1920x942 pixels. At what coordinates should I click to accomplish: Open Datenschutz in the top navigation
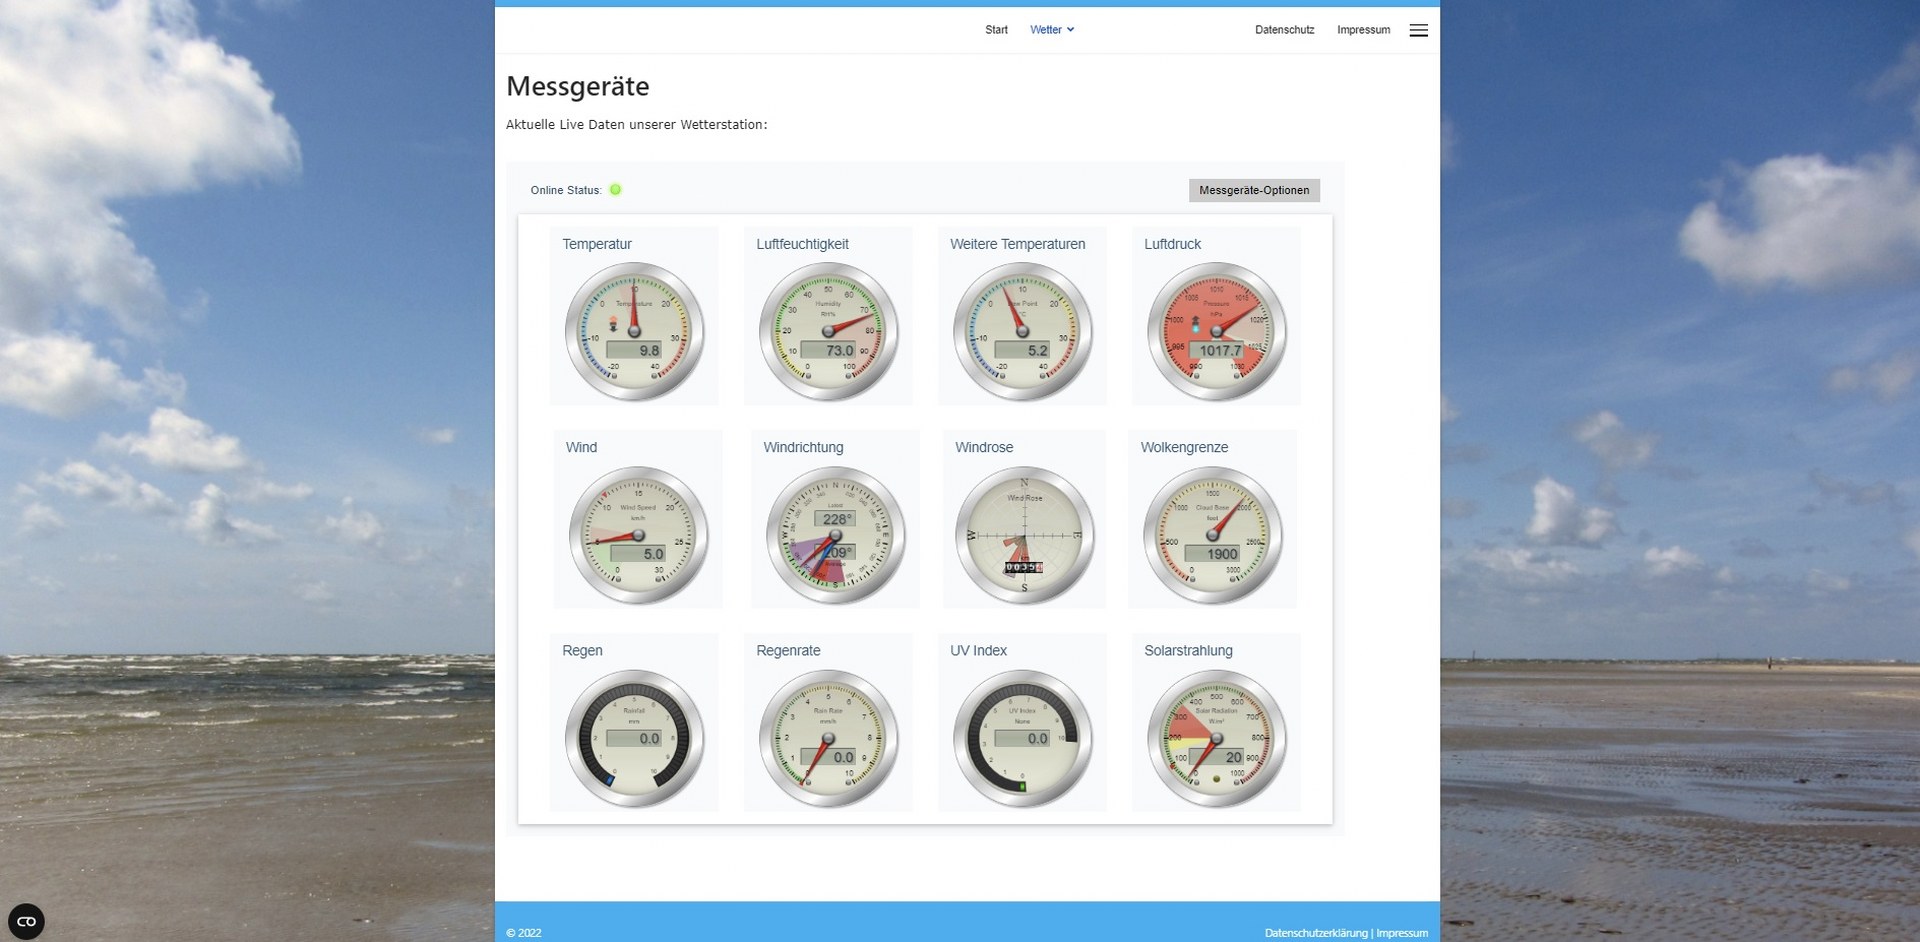click(1284, 30)
